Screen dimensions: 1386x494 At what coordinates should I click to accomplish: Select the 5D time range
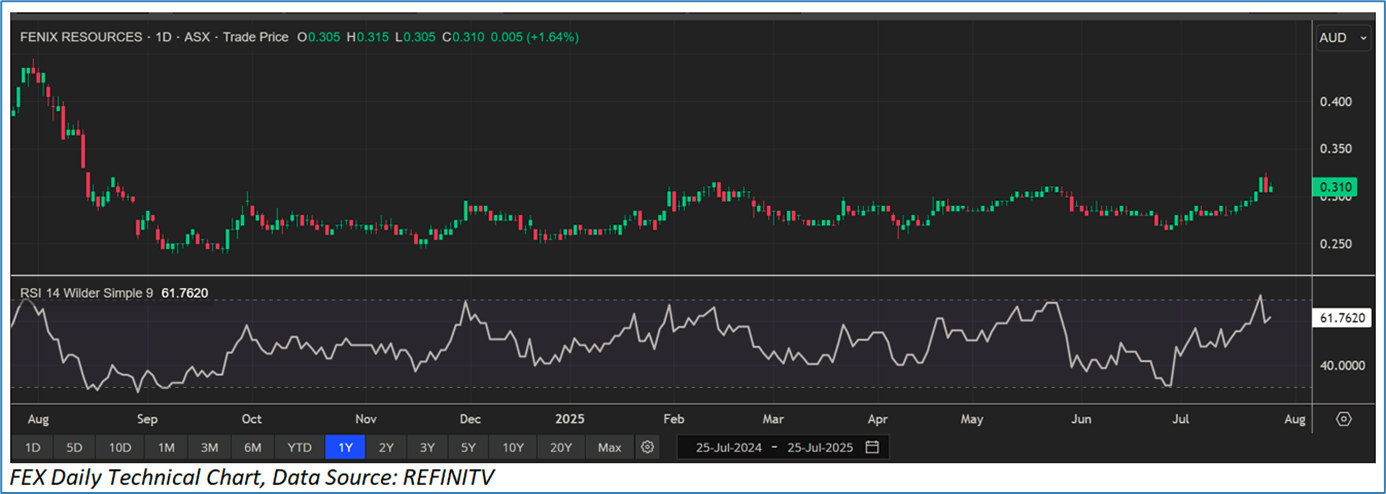pos(76,447)
